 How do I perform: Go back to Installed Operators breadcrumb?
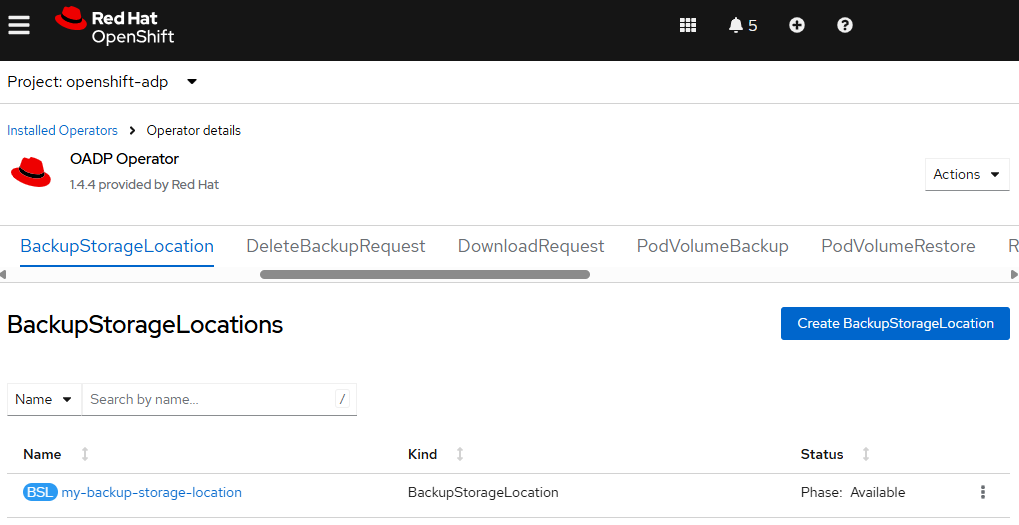click(x=62, y=130)
